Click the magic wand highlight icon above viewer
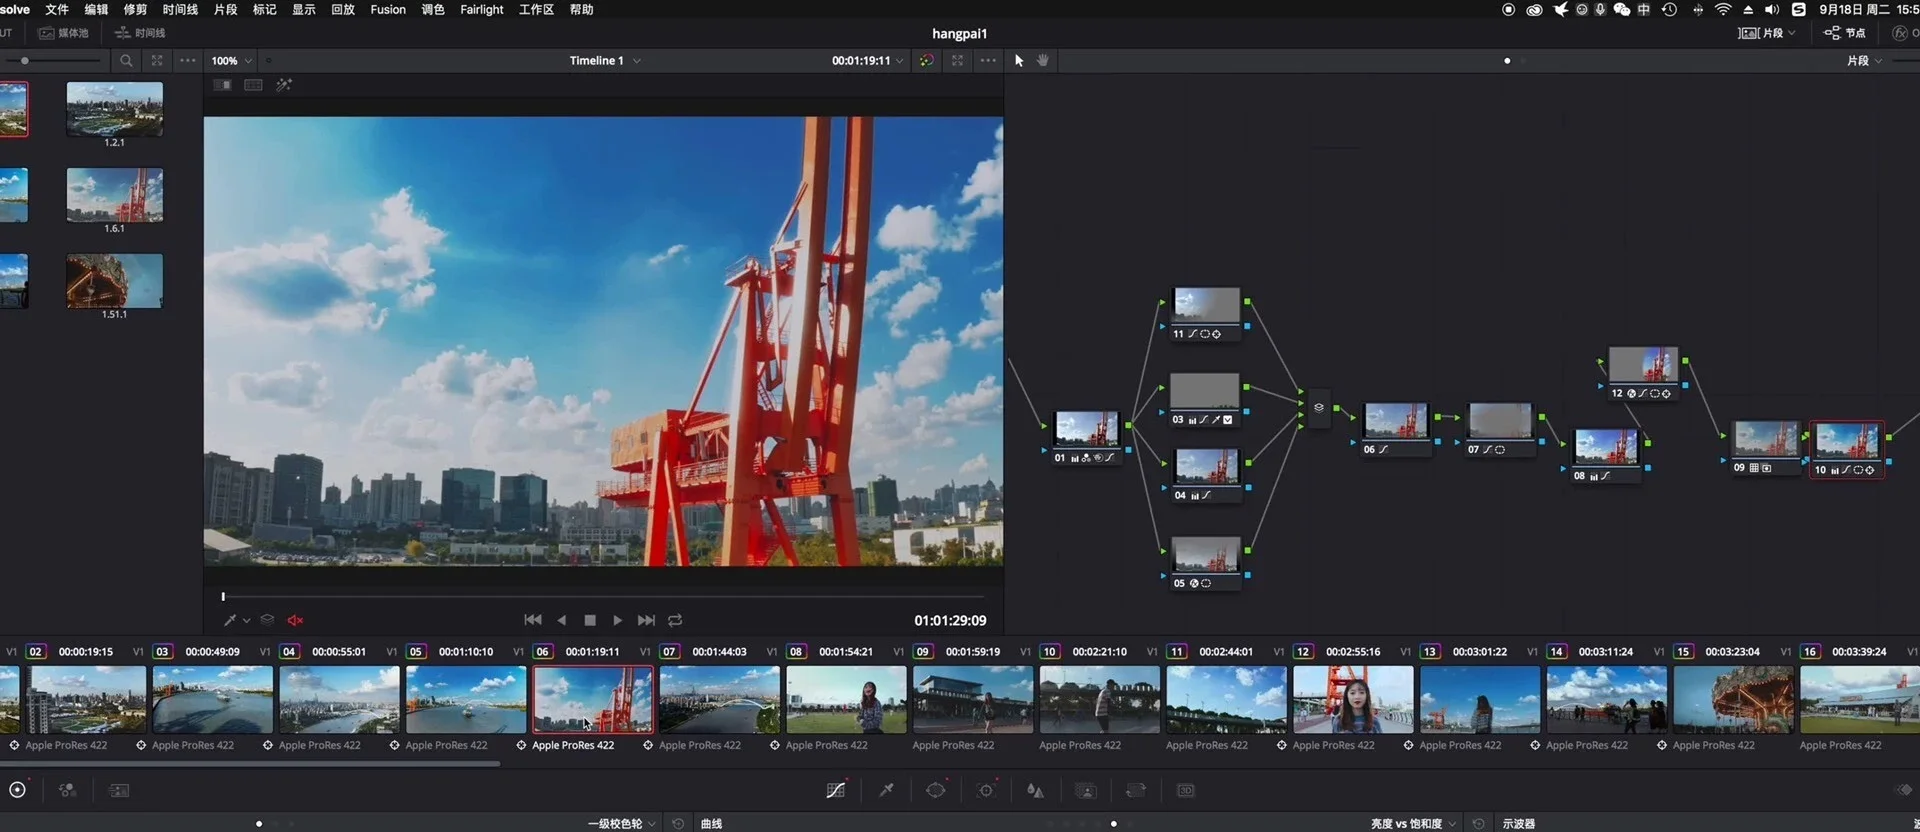1920x832 pixels. pyautogui.click(x=284, y=85)
